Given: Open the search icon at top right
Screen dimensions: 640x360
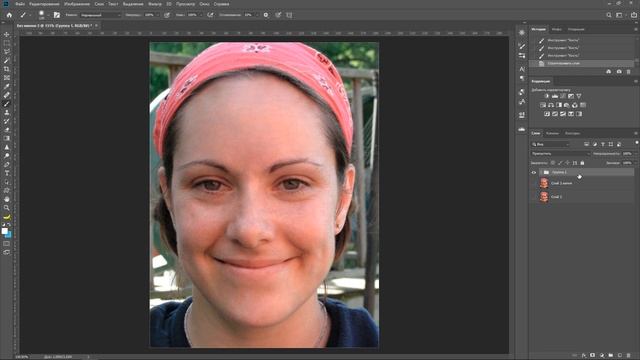Looking at the screenshot, I should point(609,15).
